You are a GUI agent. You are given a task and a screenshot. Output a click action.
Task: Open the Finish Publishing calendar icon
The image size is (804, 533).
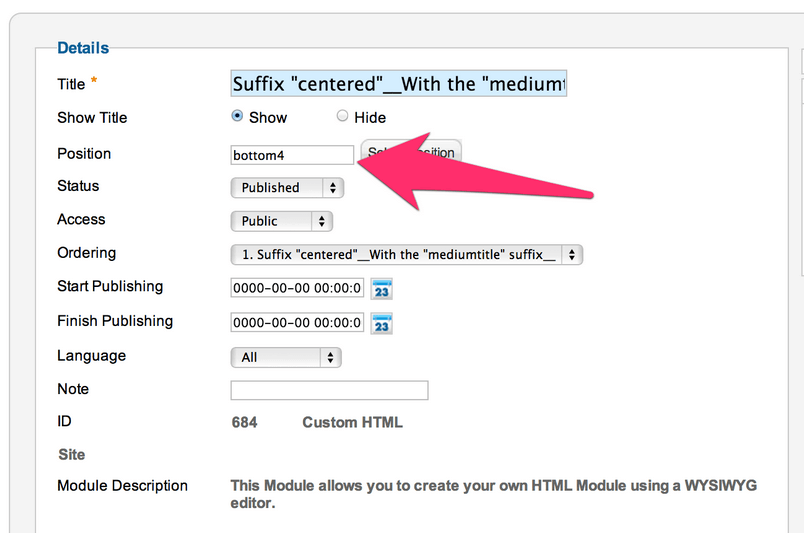coord(381,324)
